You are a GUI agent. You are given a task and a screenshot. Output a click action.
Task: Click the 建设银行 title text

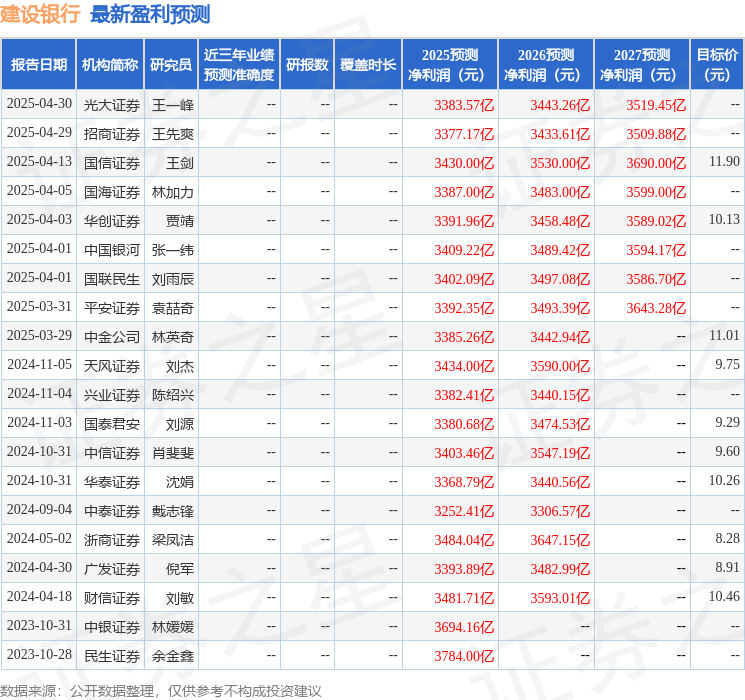tap(40, 14)
